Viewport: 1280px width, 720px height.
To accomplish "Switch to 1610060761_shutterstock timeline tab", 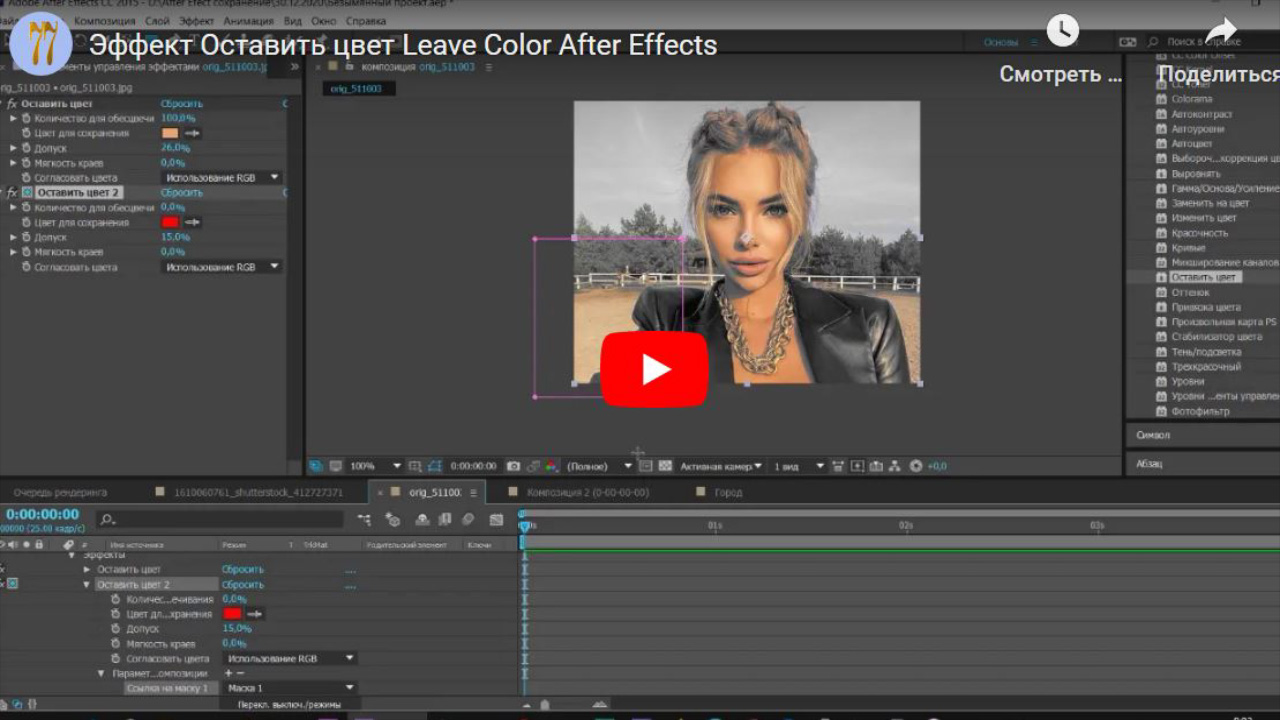I will point(258,492).
